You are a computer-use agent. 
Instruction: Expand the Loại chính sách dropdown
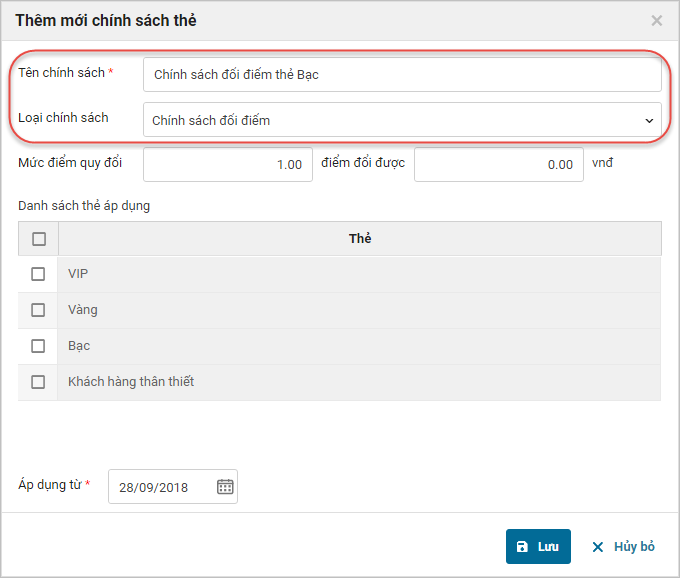point(402,120)
